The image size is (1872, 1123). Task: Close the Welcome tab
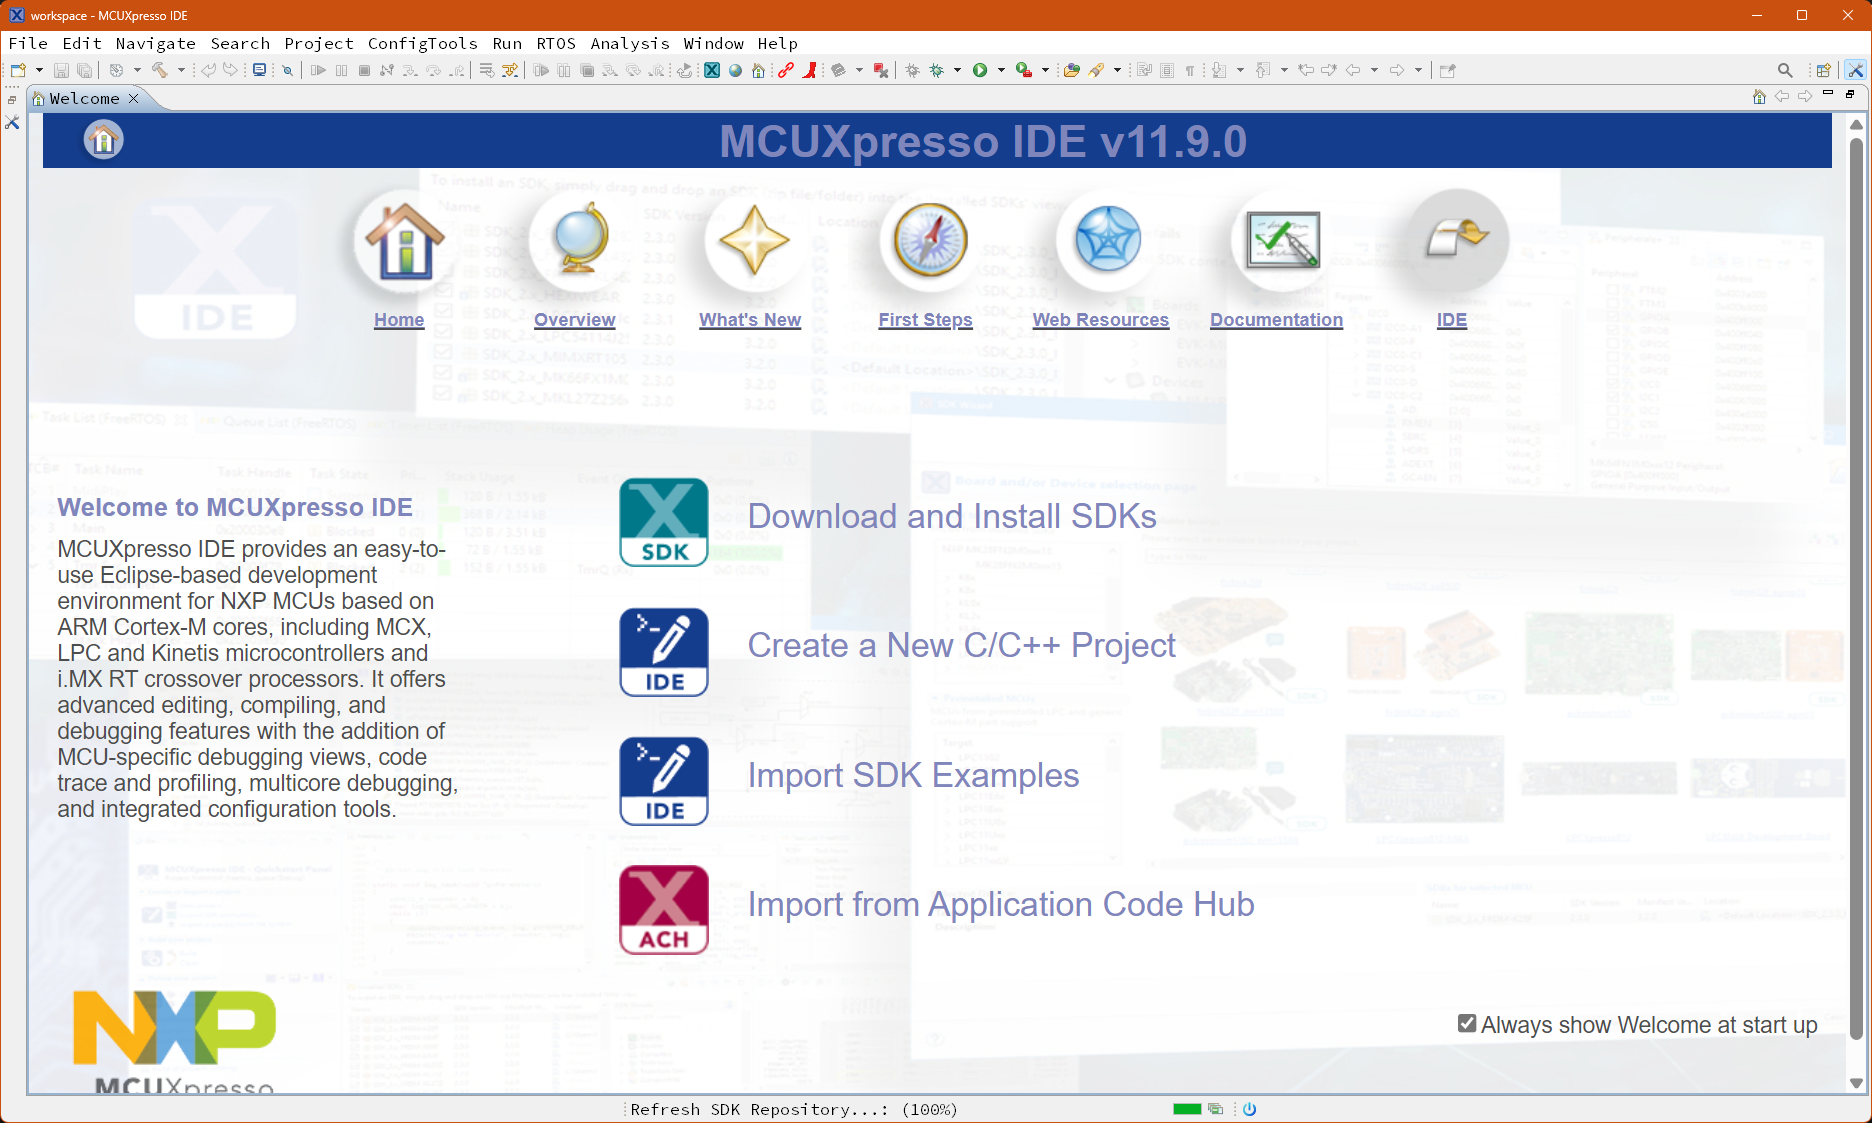(134, 98)
